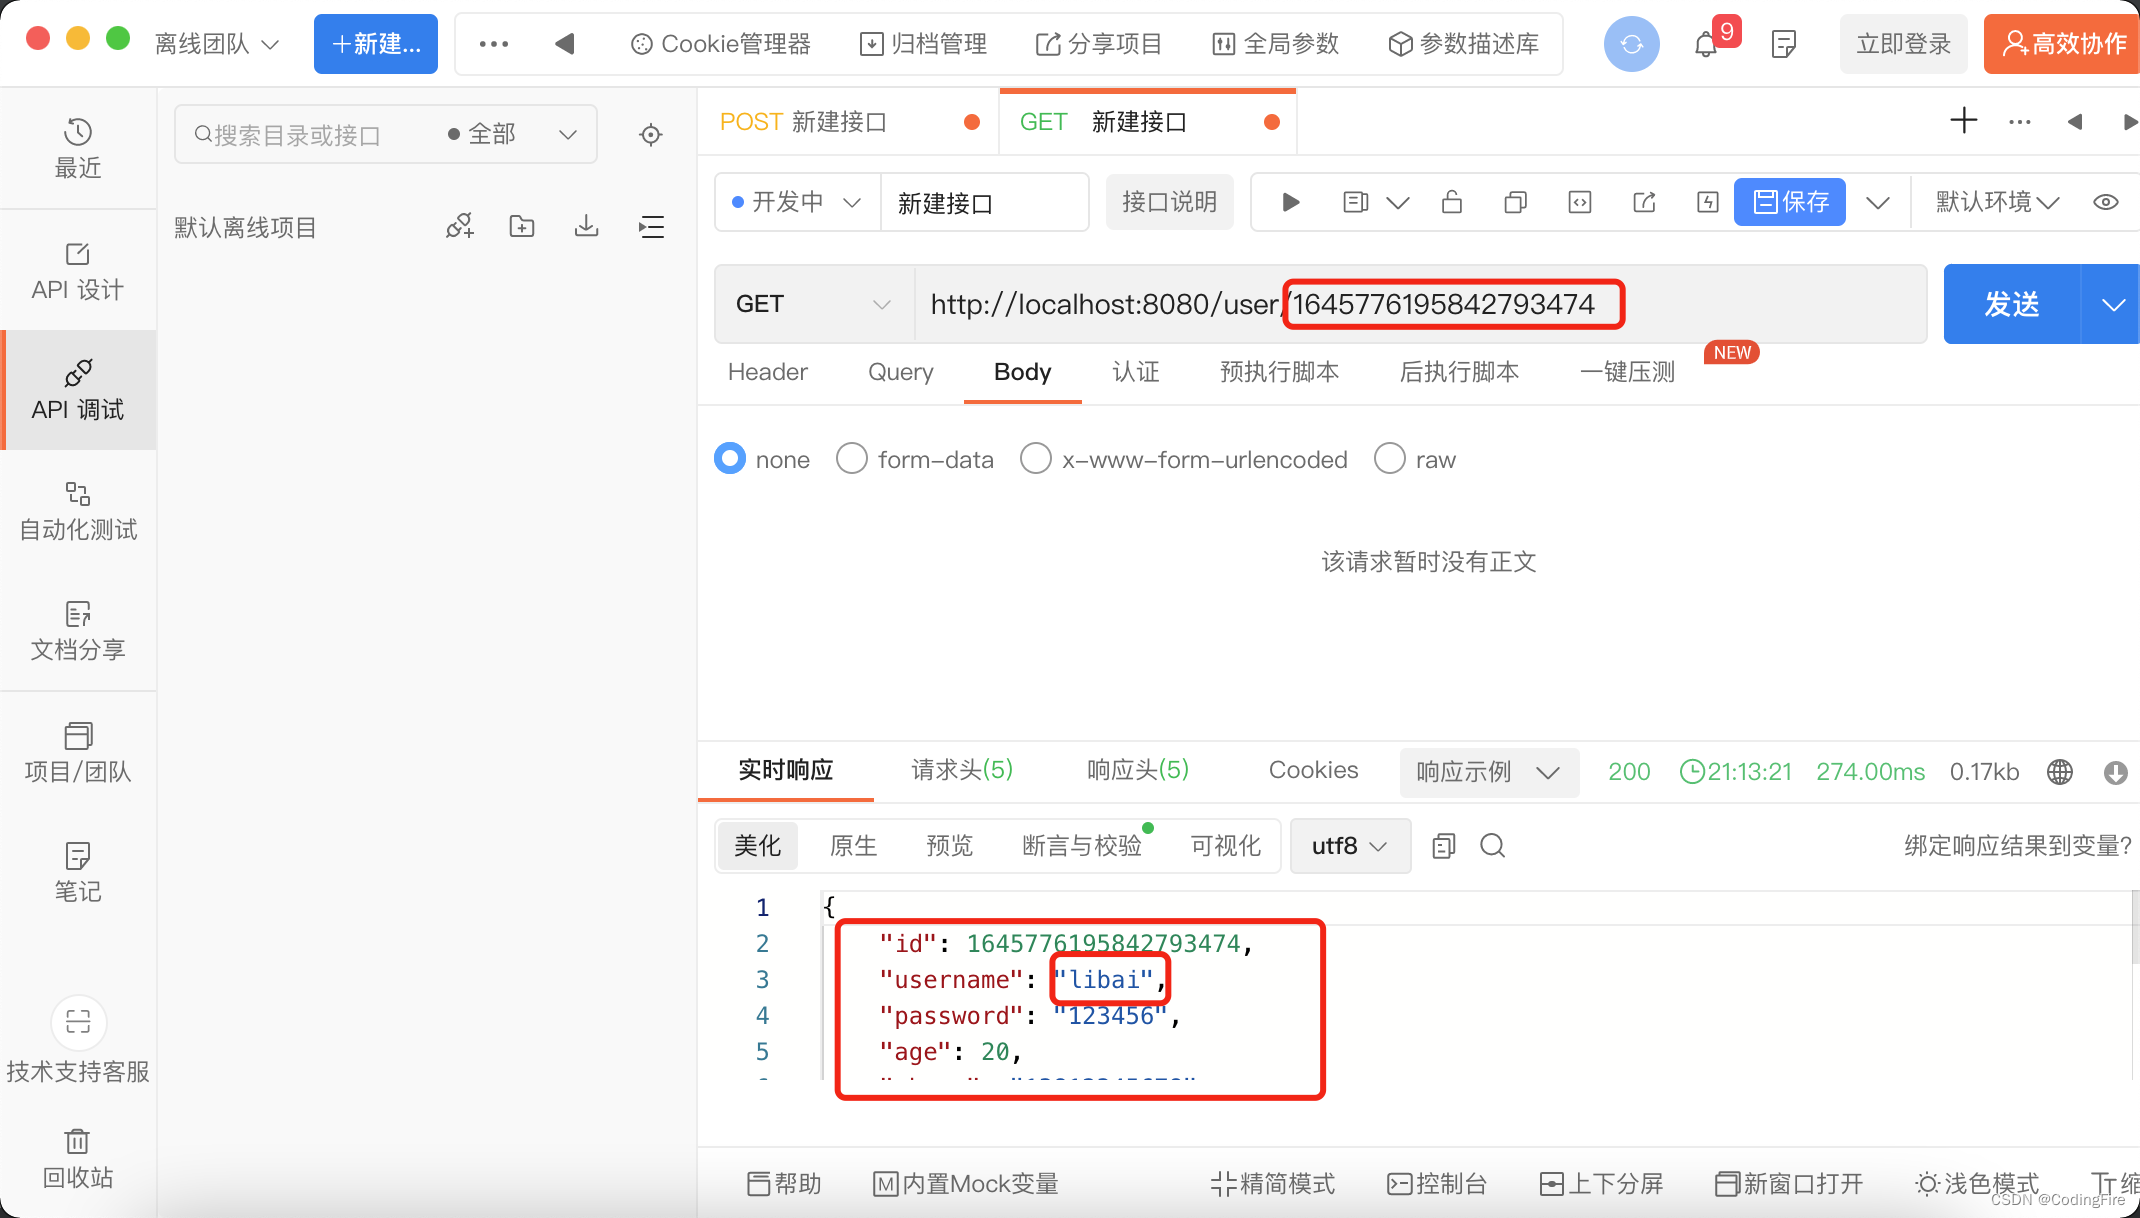2140x1218 pixels.
Task: Switch to the POST 新建接口 tab
Action: pos(848,122)
